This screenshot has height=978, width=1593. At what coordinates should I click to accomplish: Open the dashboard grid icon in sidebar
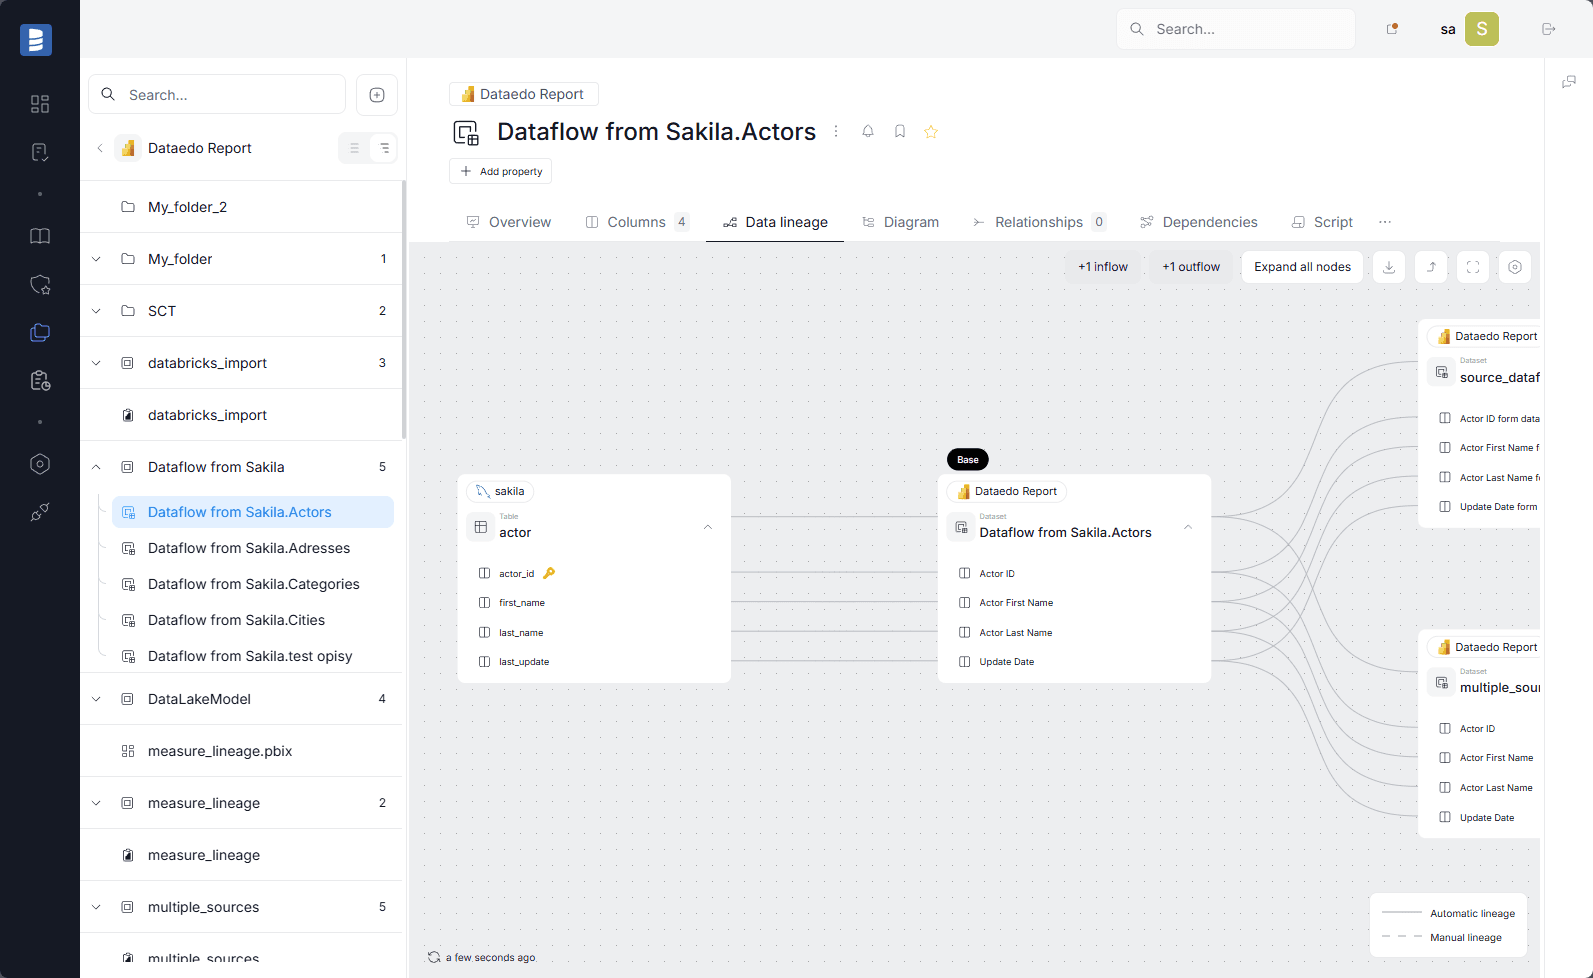[x=40, y=104]
